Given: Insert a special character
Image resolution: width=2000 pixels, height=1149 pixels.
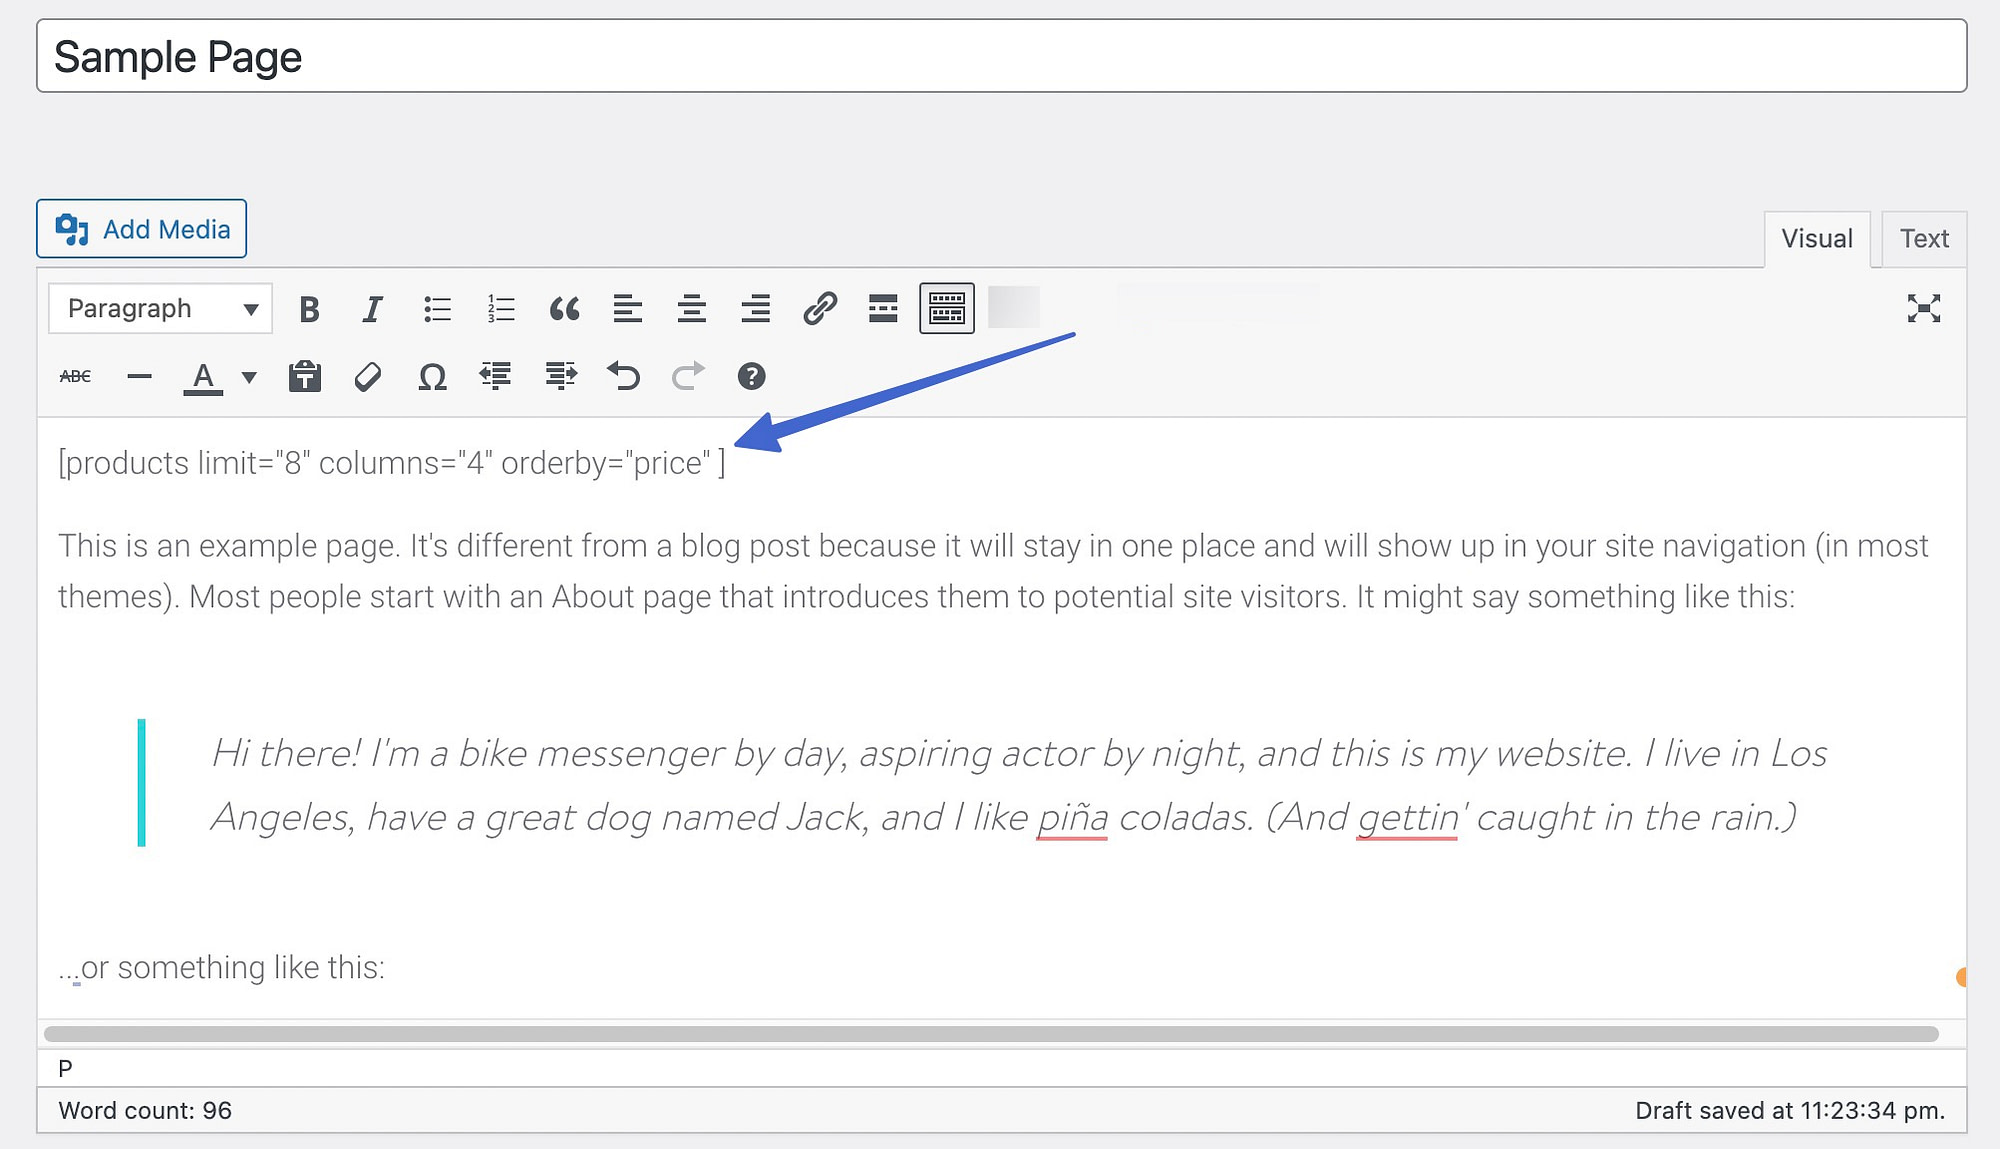Looking at the screenshot, I should (x=431, y=377).
